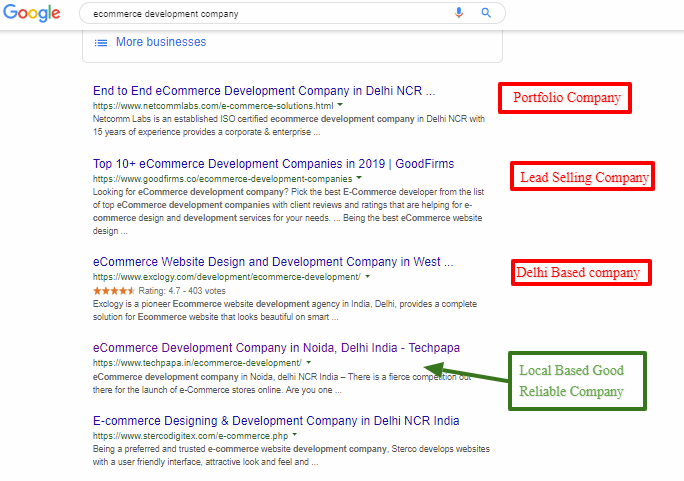Open the Techpapa Noida result title
Viewport: 684px width, 481px height.
pyautogui.click(x=276, y=348)
